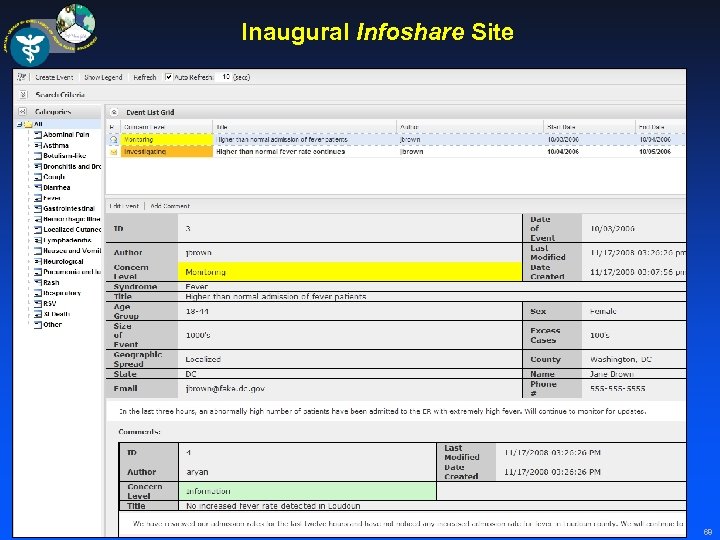Collapse the All folder tree node
This screenshot has height=540, width=720.
point(19,124)
